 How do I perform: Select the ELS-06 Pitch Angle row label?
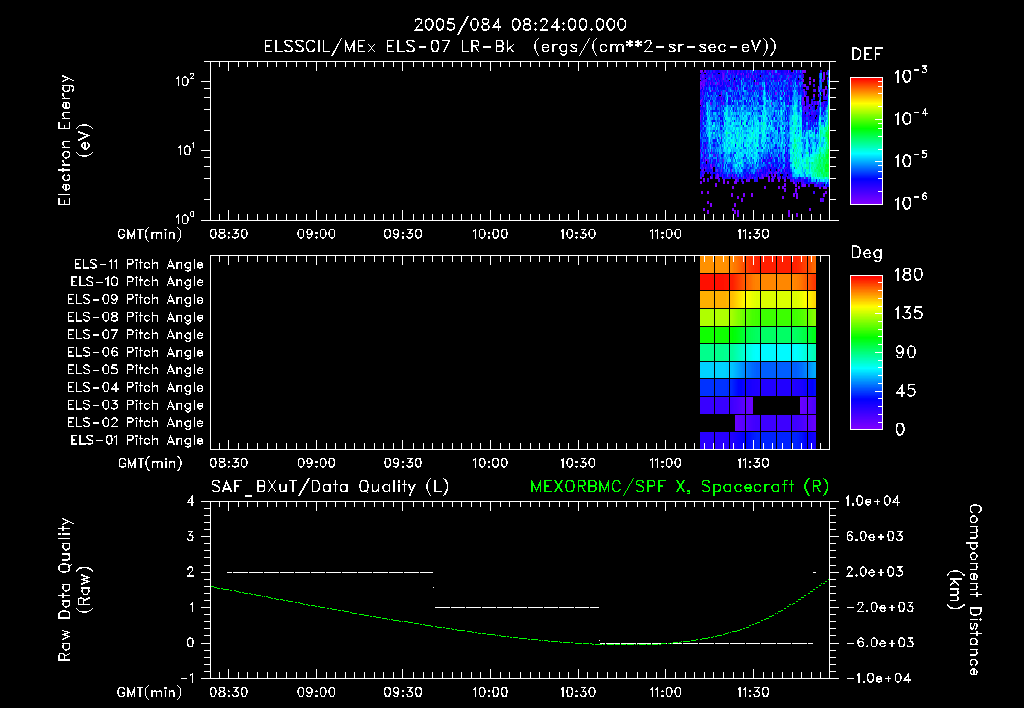point(136,353)
